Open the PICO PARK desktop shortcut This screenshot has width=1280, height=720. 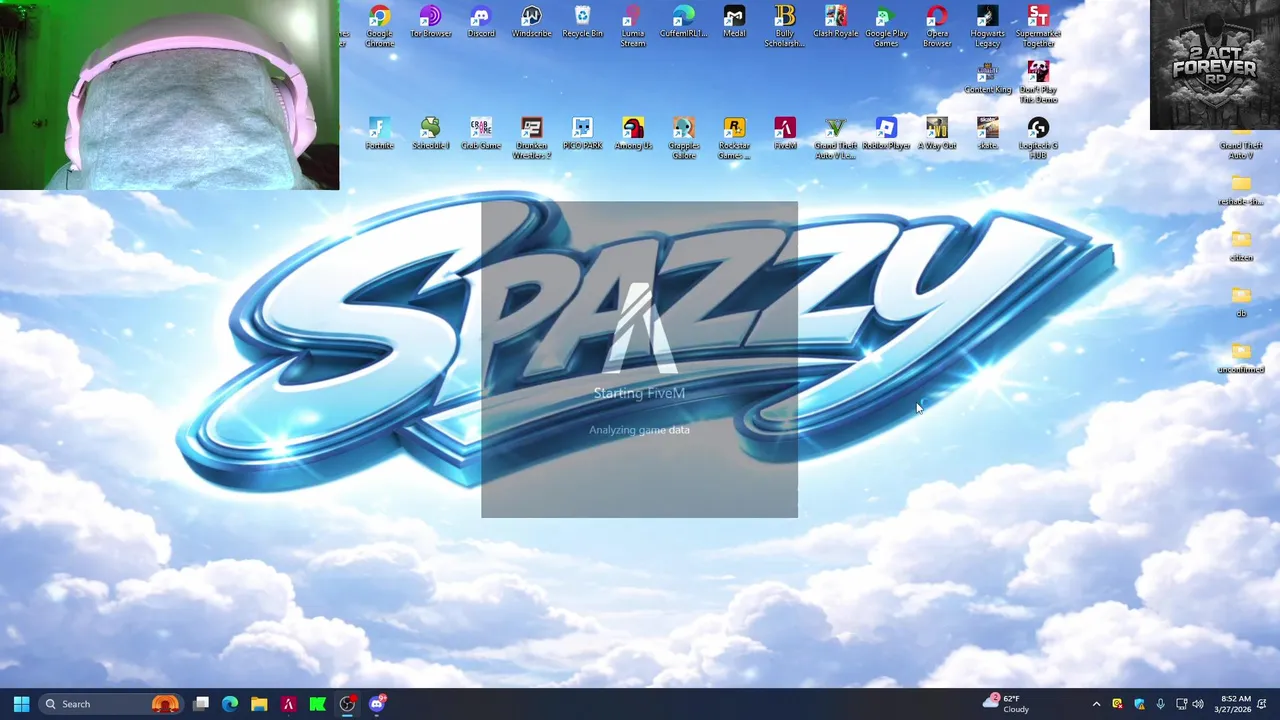582,134
